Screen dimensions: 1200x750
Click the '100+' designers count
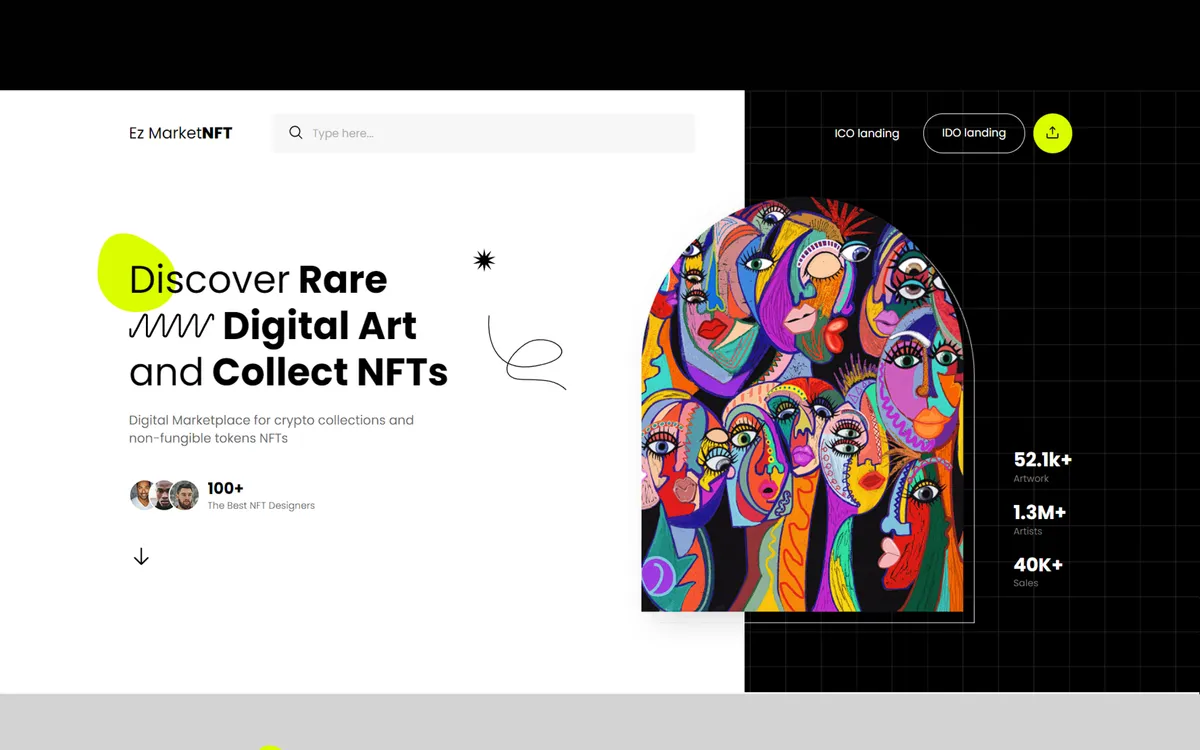(x=225, y=488)
